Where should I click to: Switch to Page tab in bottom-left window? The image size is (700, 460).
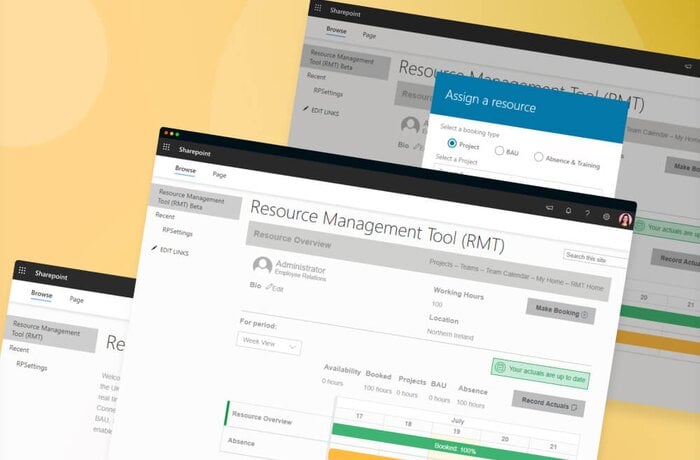tap(76, 299)
